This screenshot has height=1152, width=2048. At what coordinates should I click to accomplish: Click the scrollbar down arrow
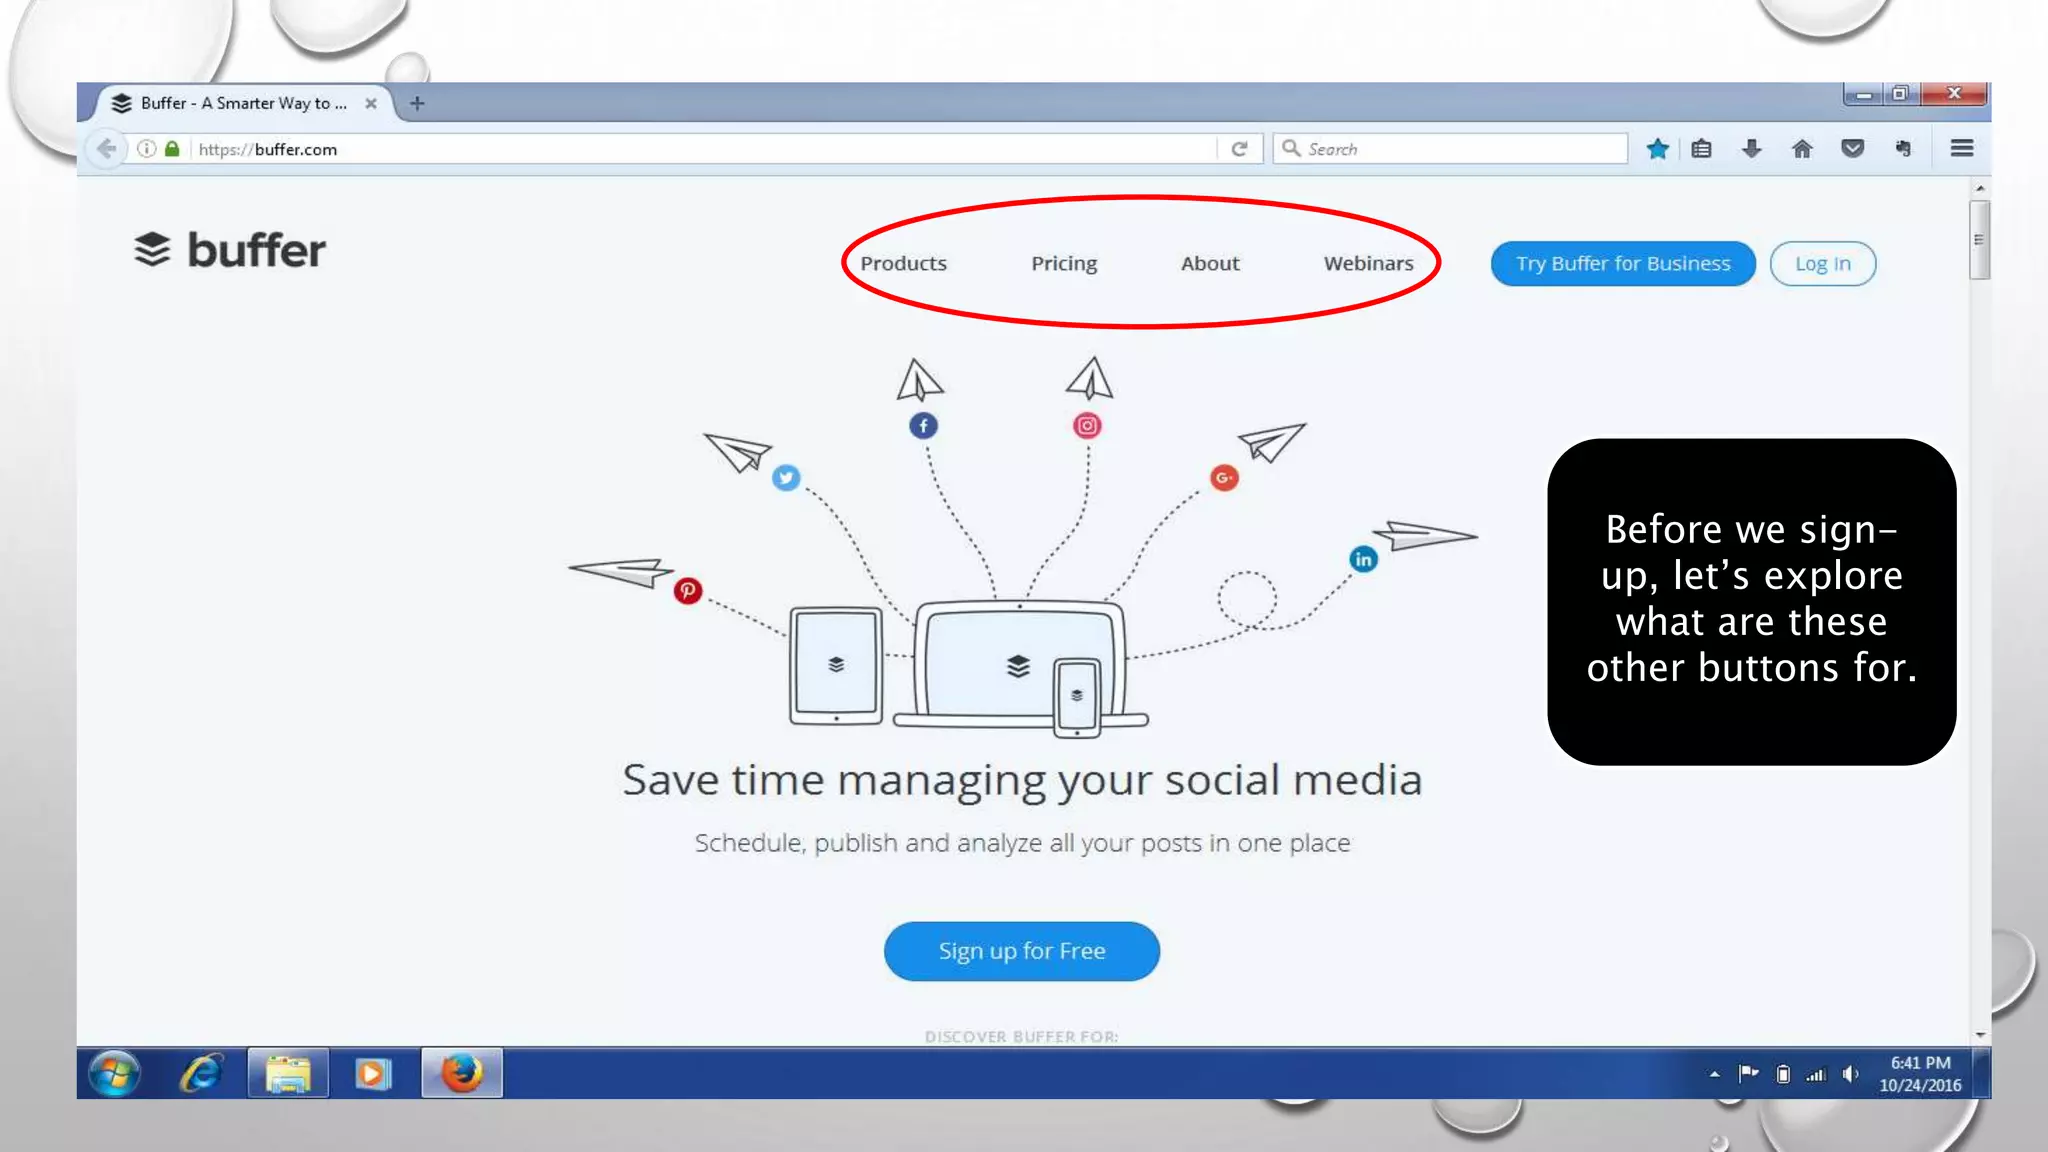point(1979,1035)
